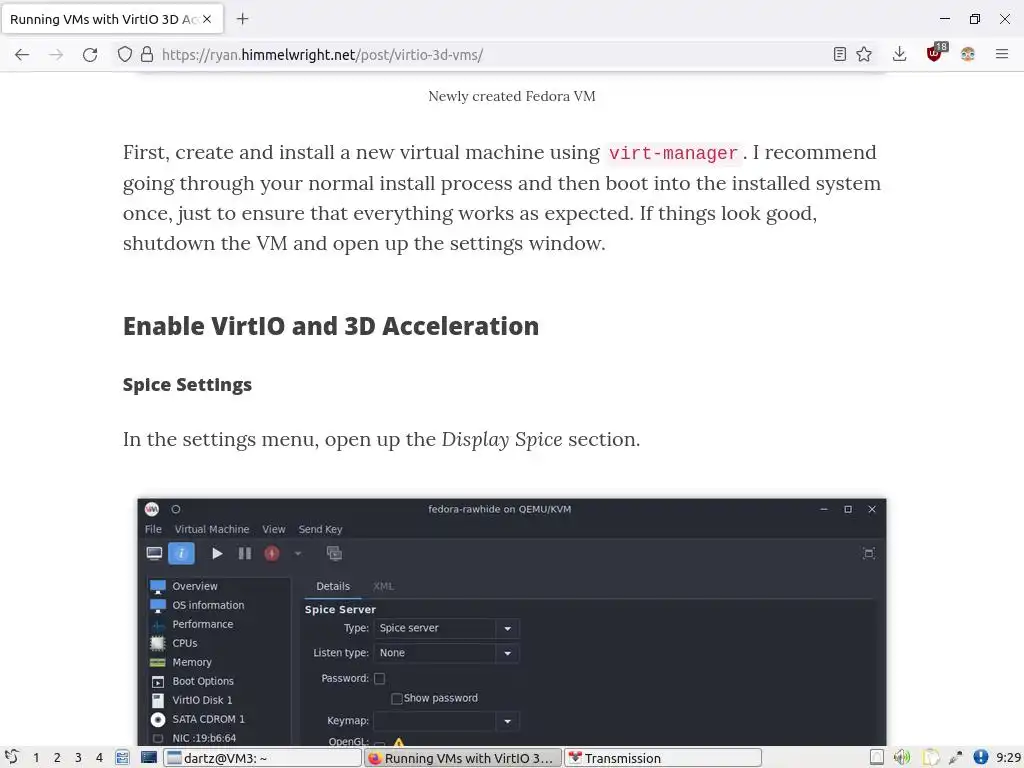Image resolution: width=1024 pixels, height=768 pixels.
Task: Click the 9:29 taskbar clock
Action: pos(1008,758)
